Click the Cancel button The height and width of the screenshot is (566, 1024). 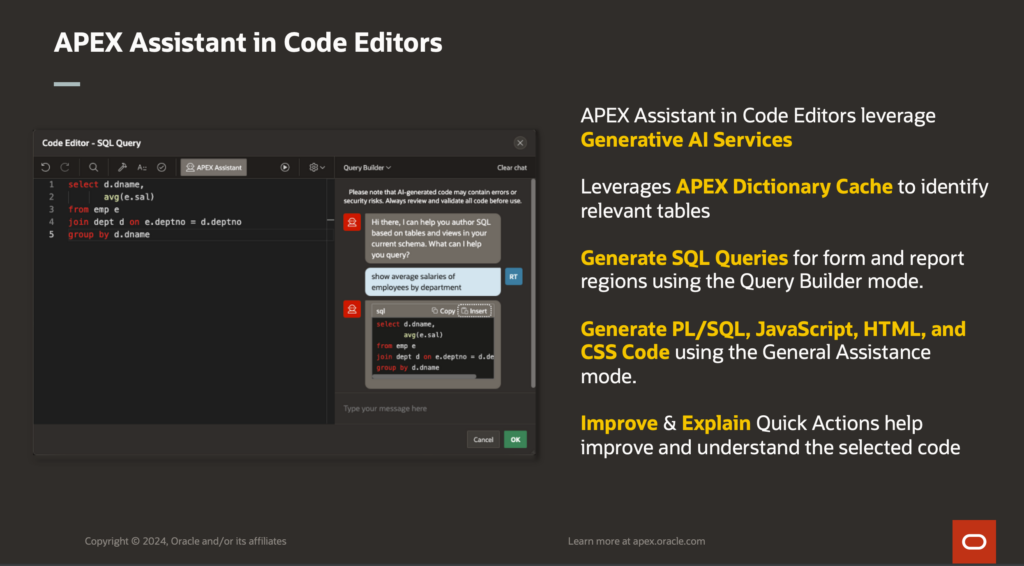point(483,439)
